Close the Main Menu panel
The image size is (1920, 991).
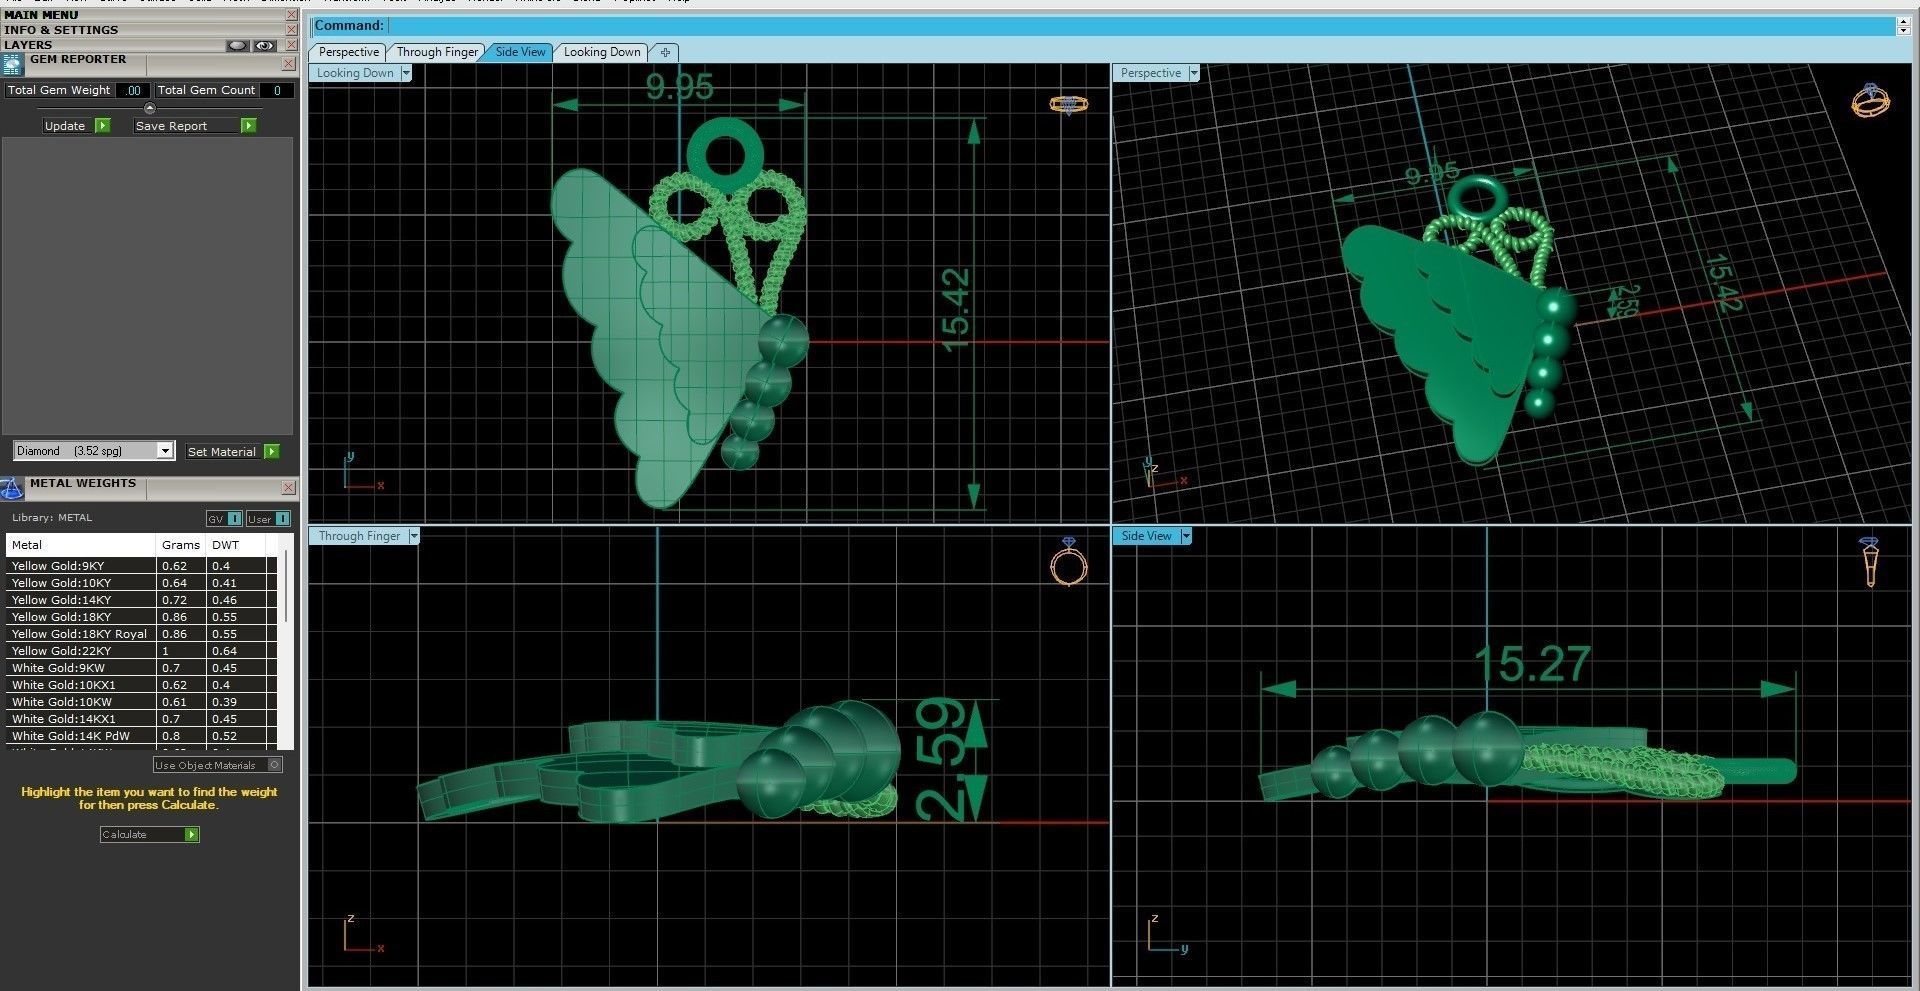291,15
